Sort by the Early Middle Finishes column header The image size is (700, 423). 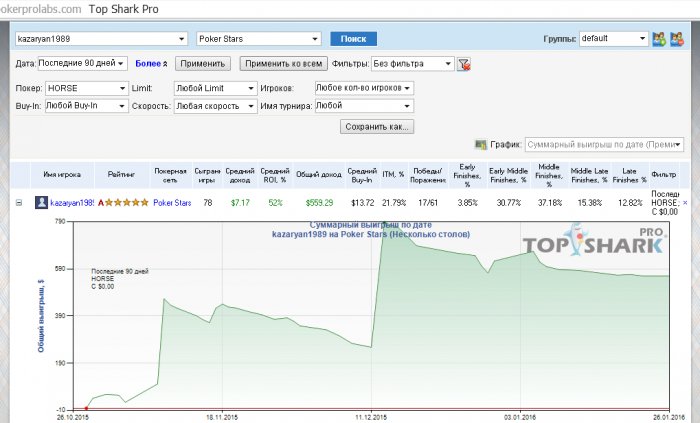click(508, 175)
